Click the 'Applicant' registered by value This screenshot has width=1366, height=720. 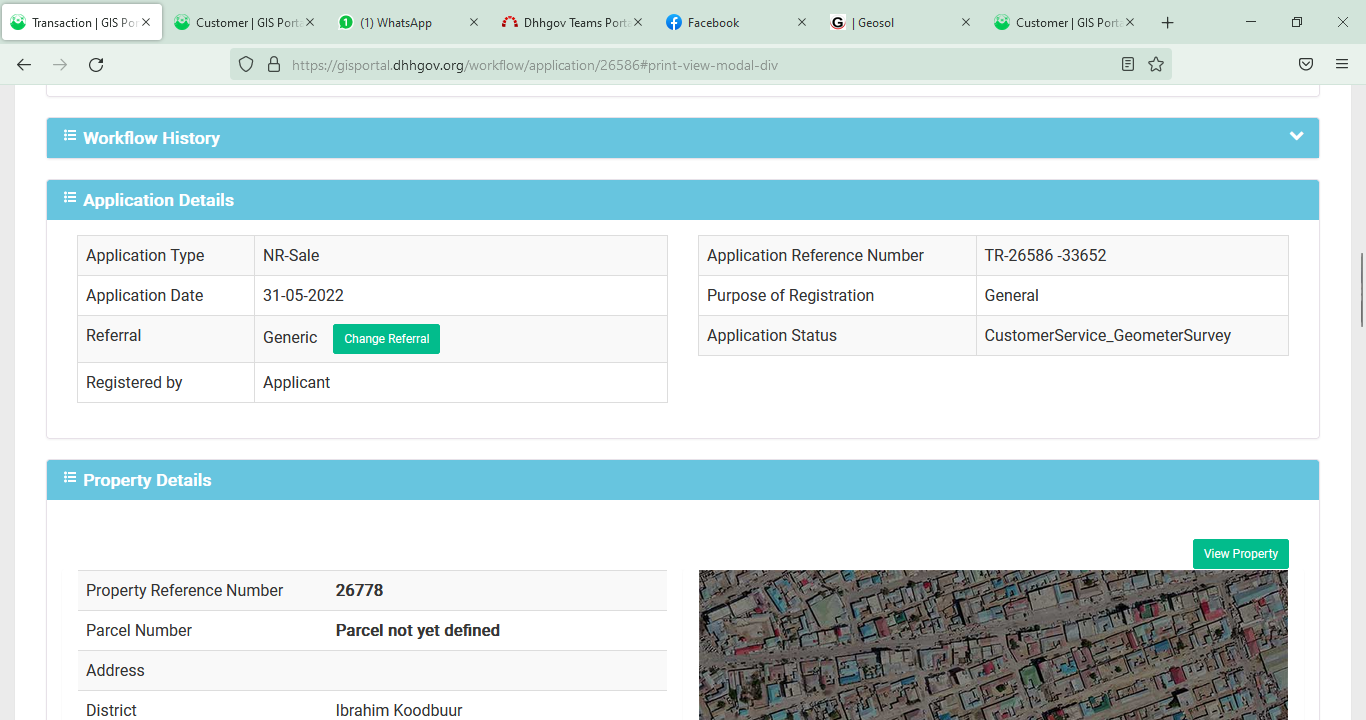pos(296,382)
